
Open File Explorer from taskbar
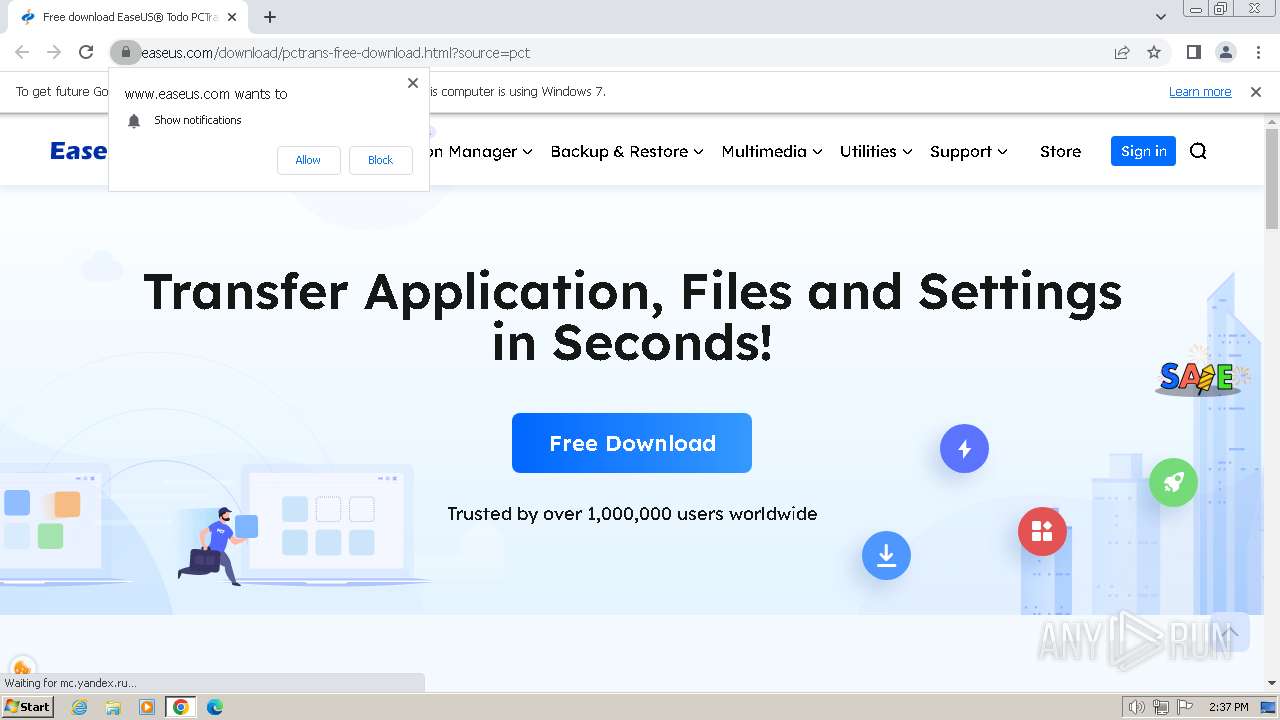pyautogui.click(x=113, y=707)
